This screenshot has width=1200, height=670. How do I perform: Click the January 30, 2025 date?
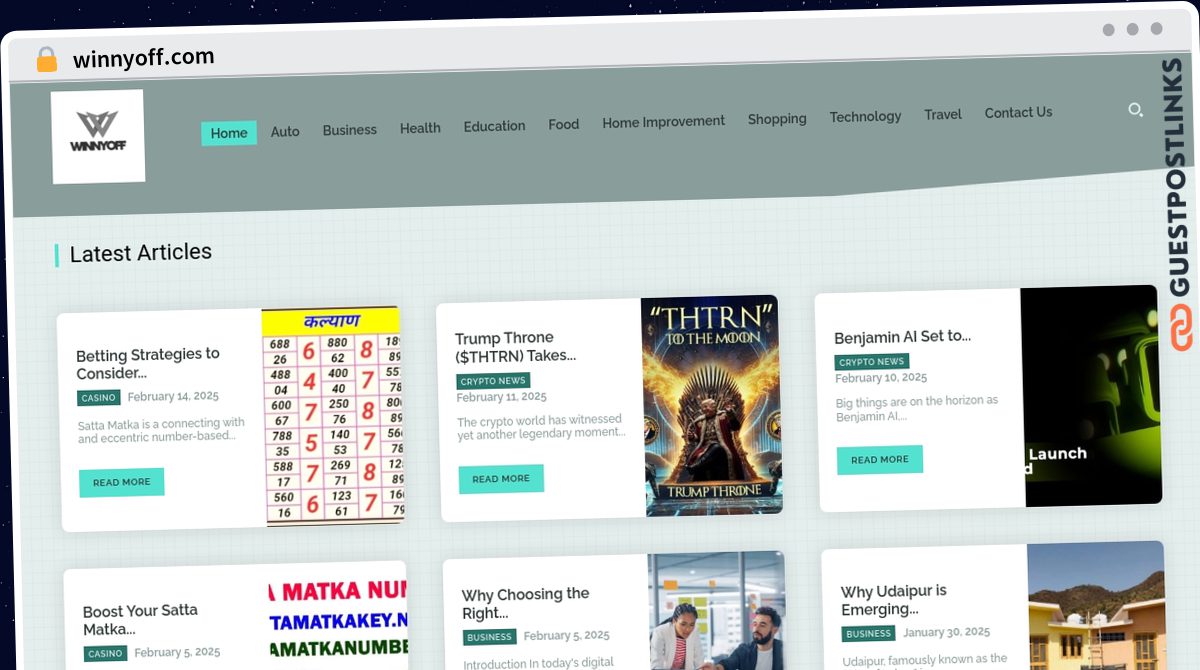click(x=947, y=633)
